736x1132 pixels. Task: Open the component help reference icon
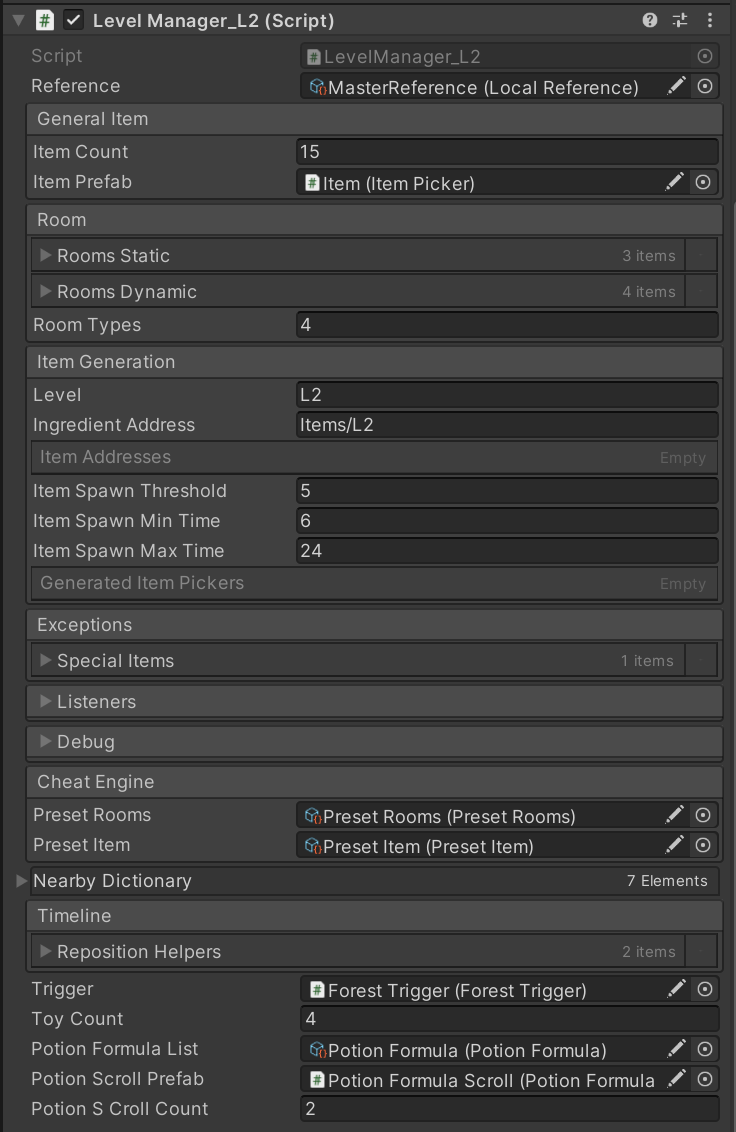[650, 20]
